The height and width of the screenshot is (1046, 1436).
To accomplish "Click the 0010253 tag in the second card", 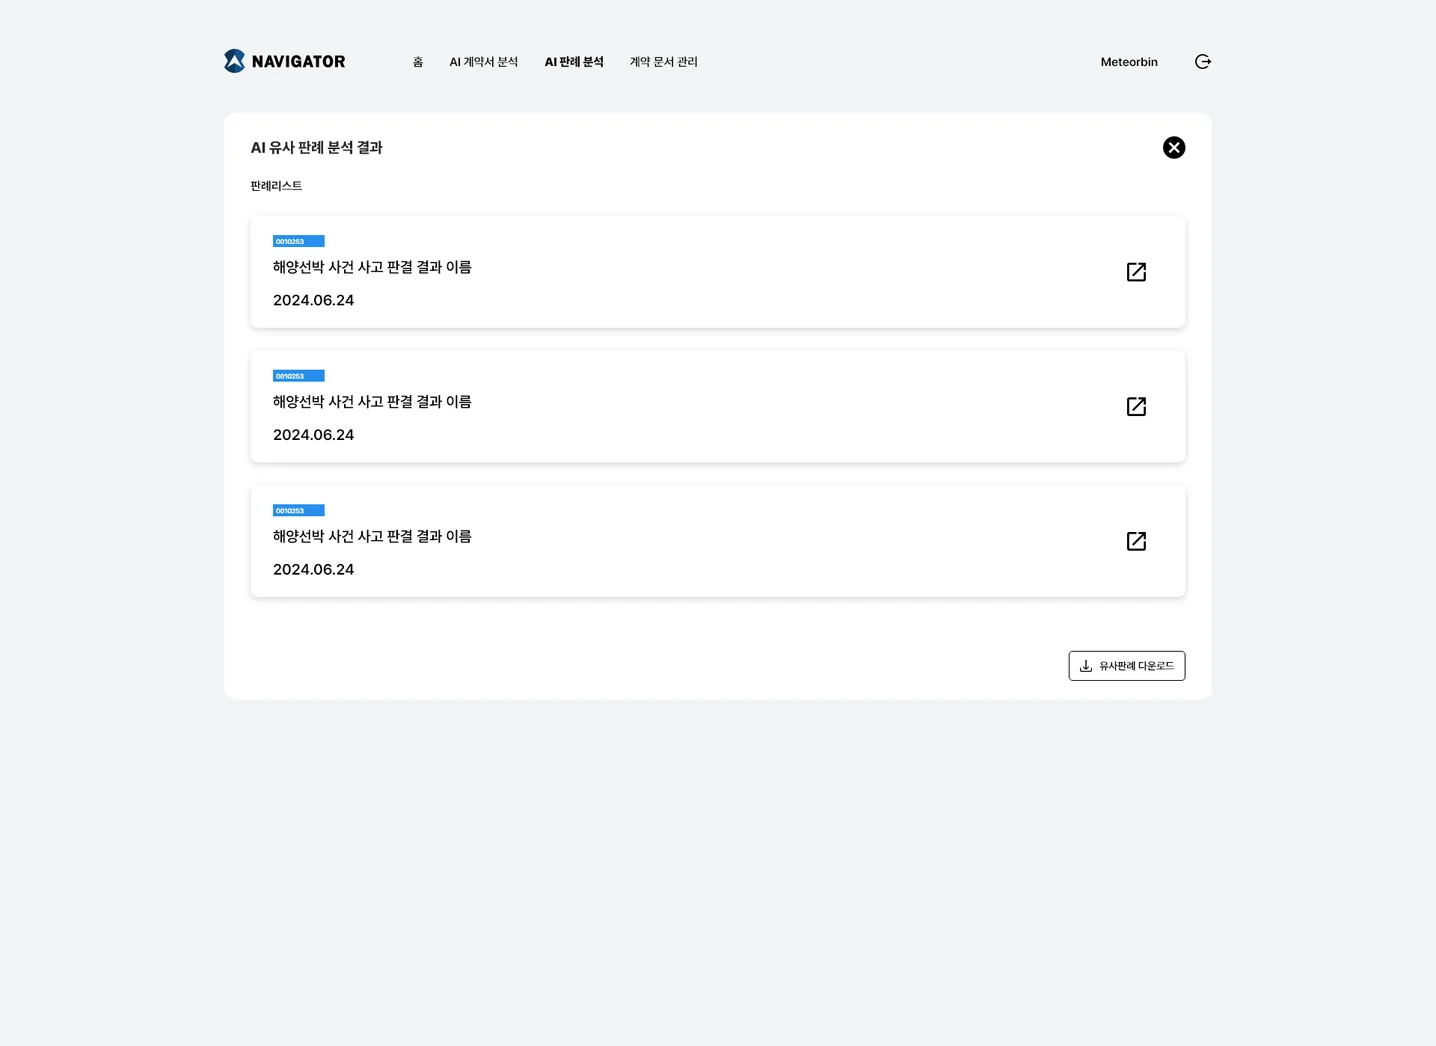I will [x=298, y=376].
